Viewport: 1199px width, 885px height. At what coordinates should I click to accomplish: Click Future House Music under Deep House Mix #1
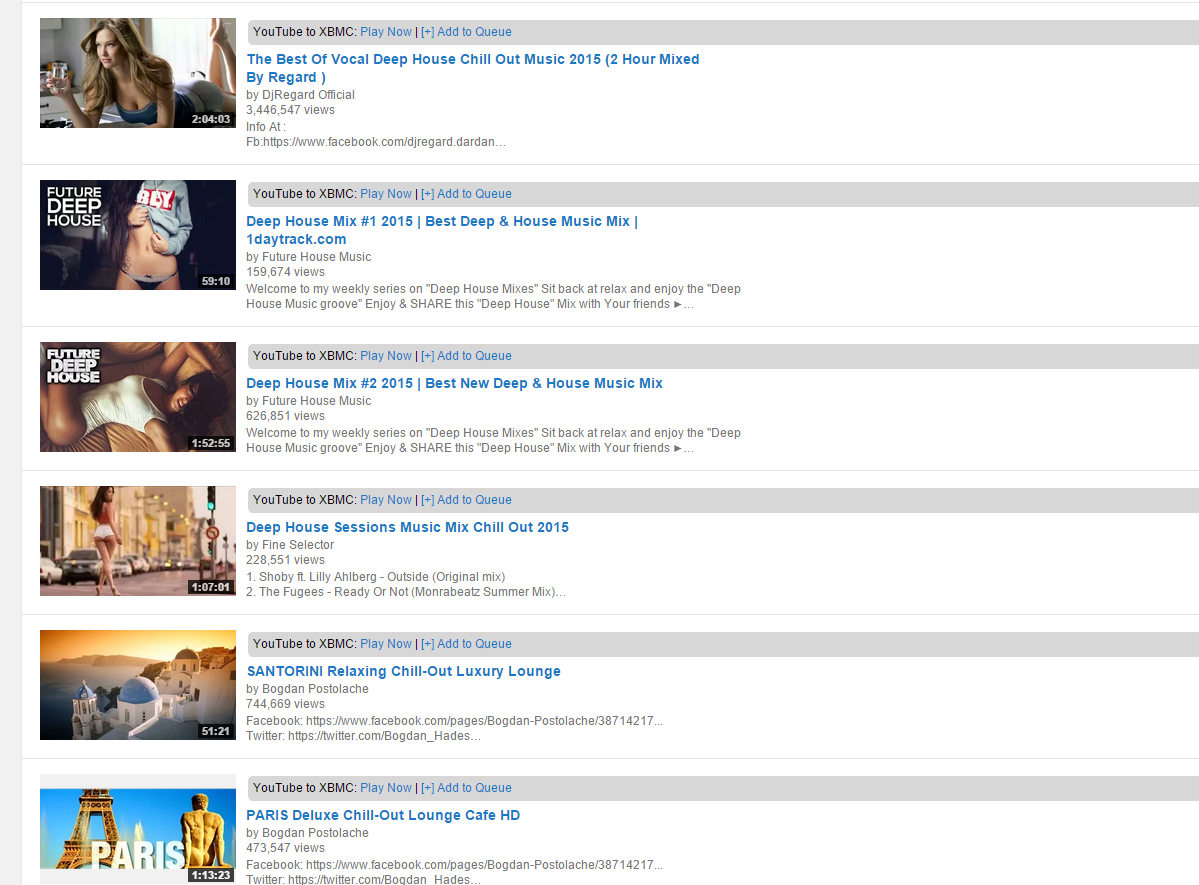click(x=317, y=257)
